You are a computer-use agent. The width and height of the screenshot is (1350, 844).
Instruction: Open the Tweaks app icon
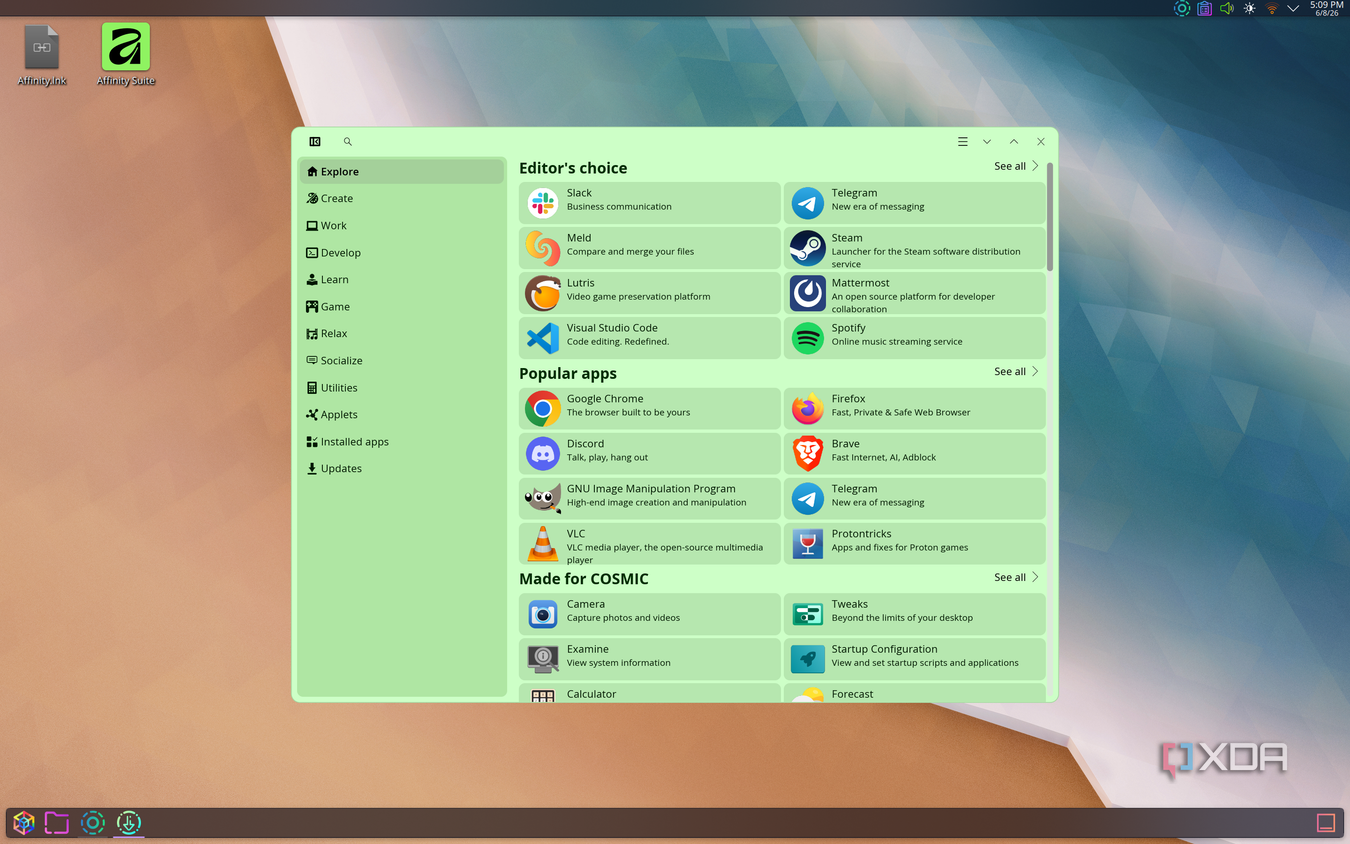click(807, 614)
